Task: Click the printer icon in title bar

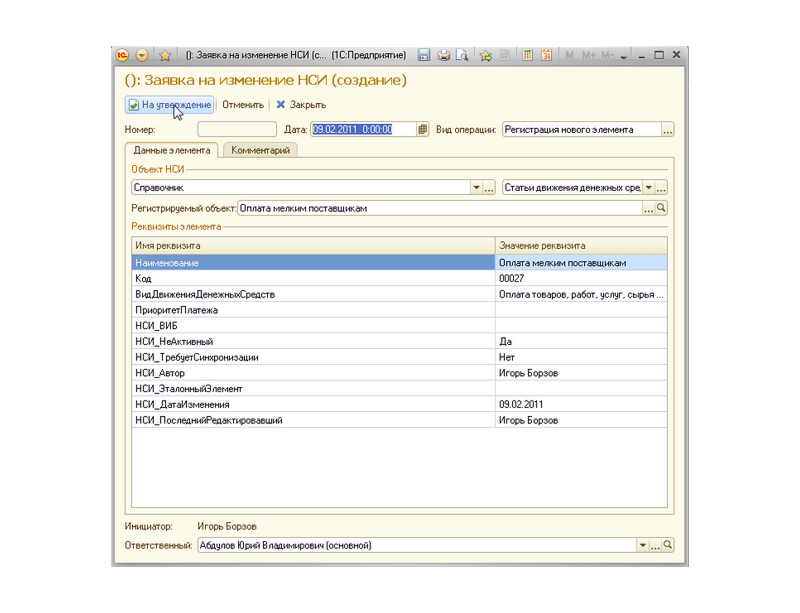Action: [443, 56]
